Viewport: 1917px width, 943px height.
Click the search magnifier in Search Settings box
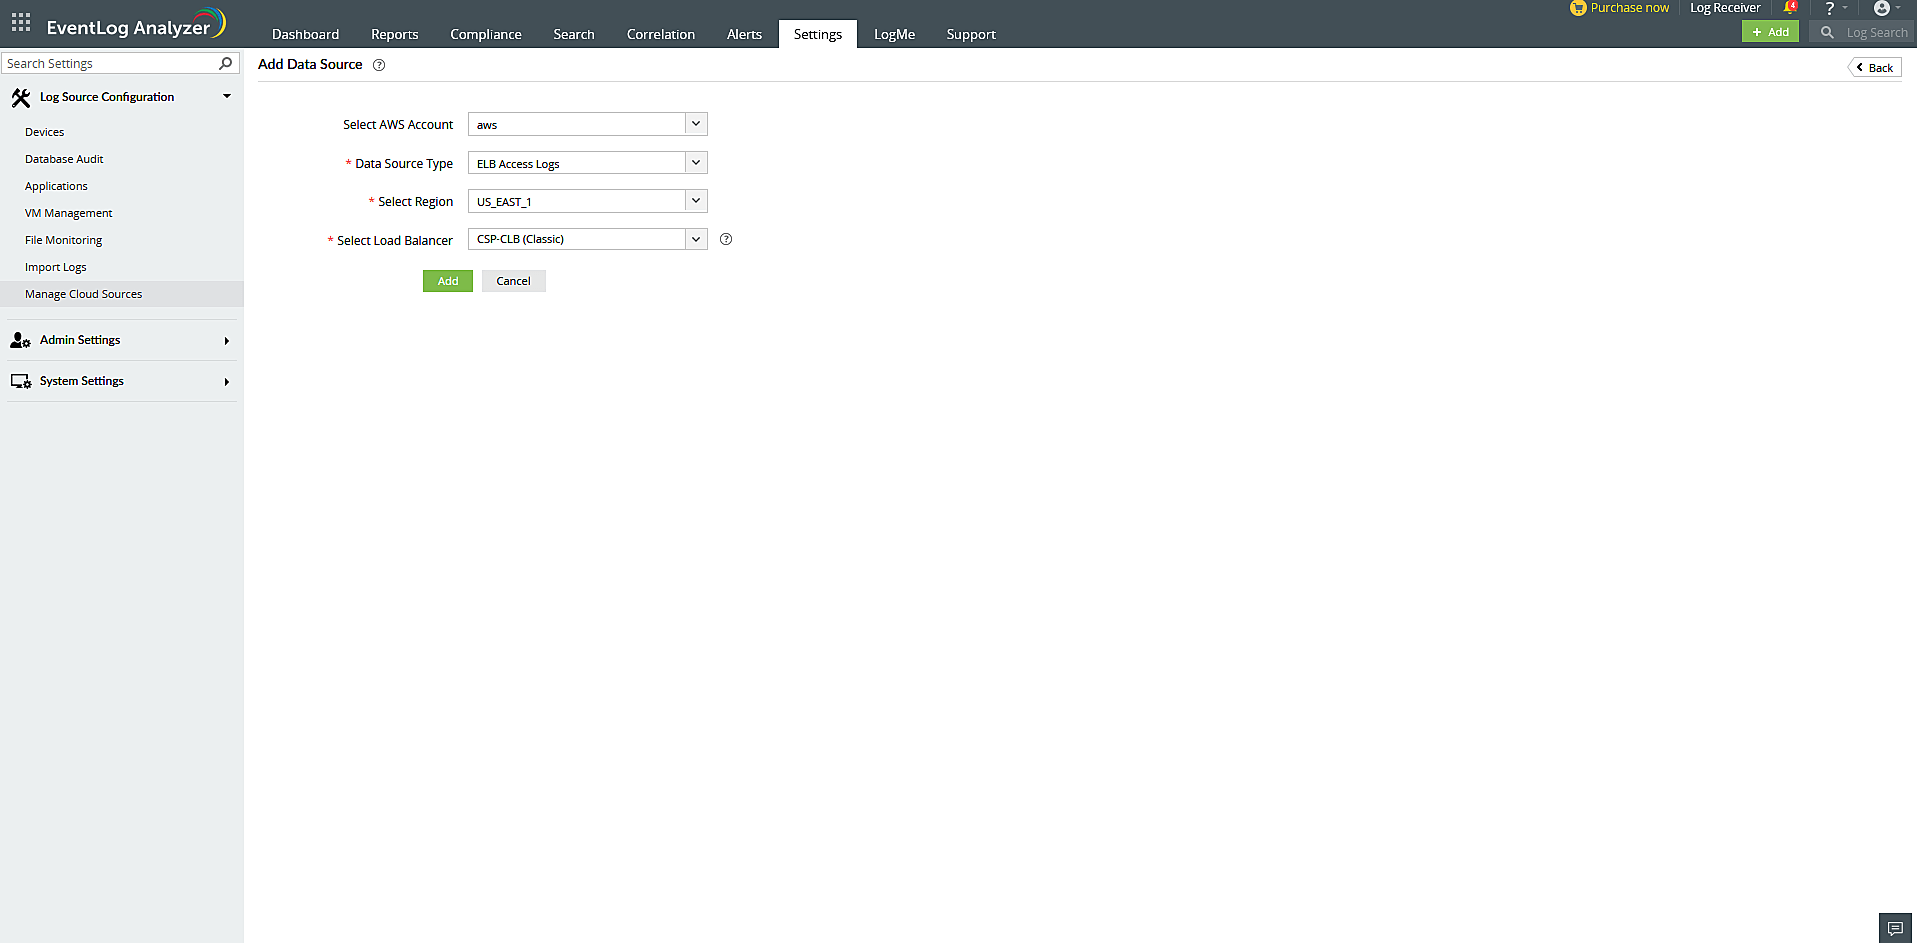[x=227, y=62]
